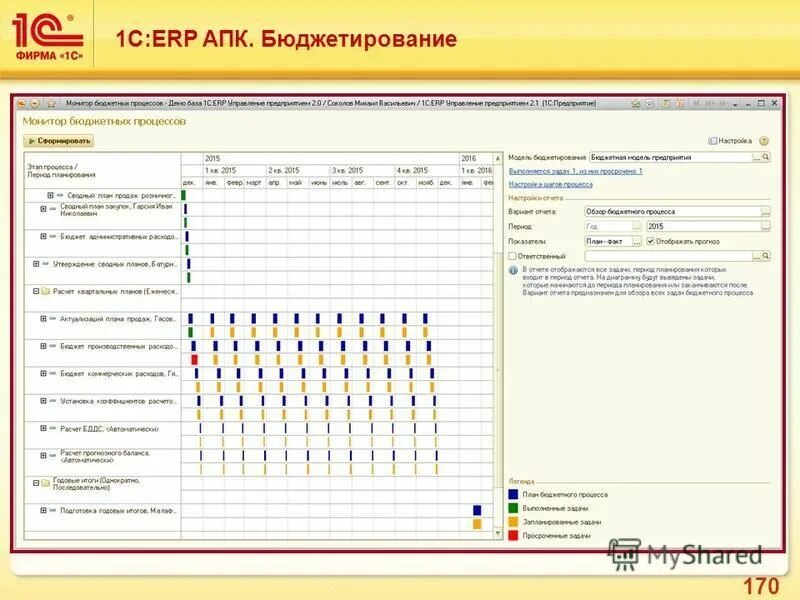This screenshot has width=800, height=600.
Task: Click the Монитор бюджетных процессов page title
Action: click(x=104, y=121)
